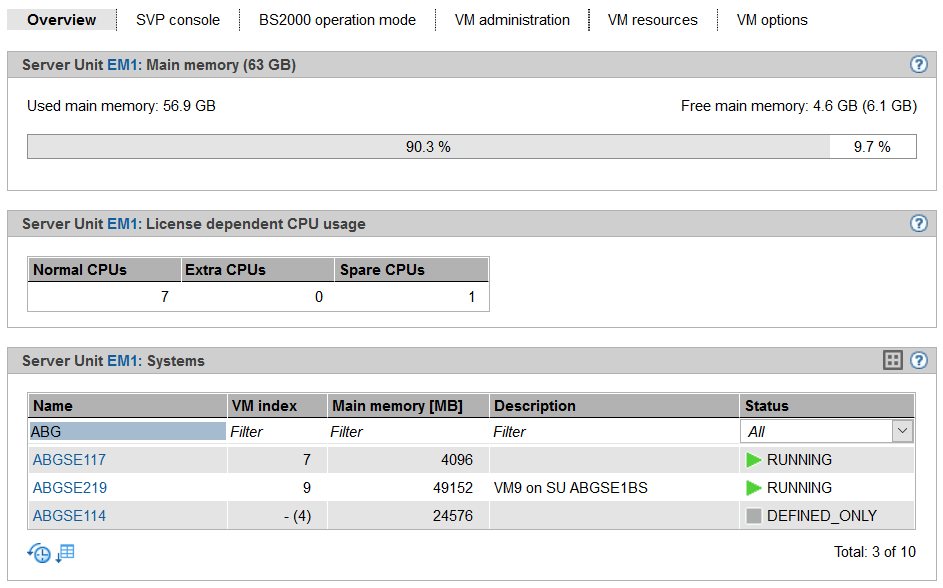Click the tile view icon in Systems header

pyautogui.click(x=893, y=361)
